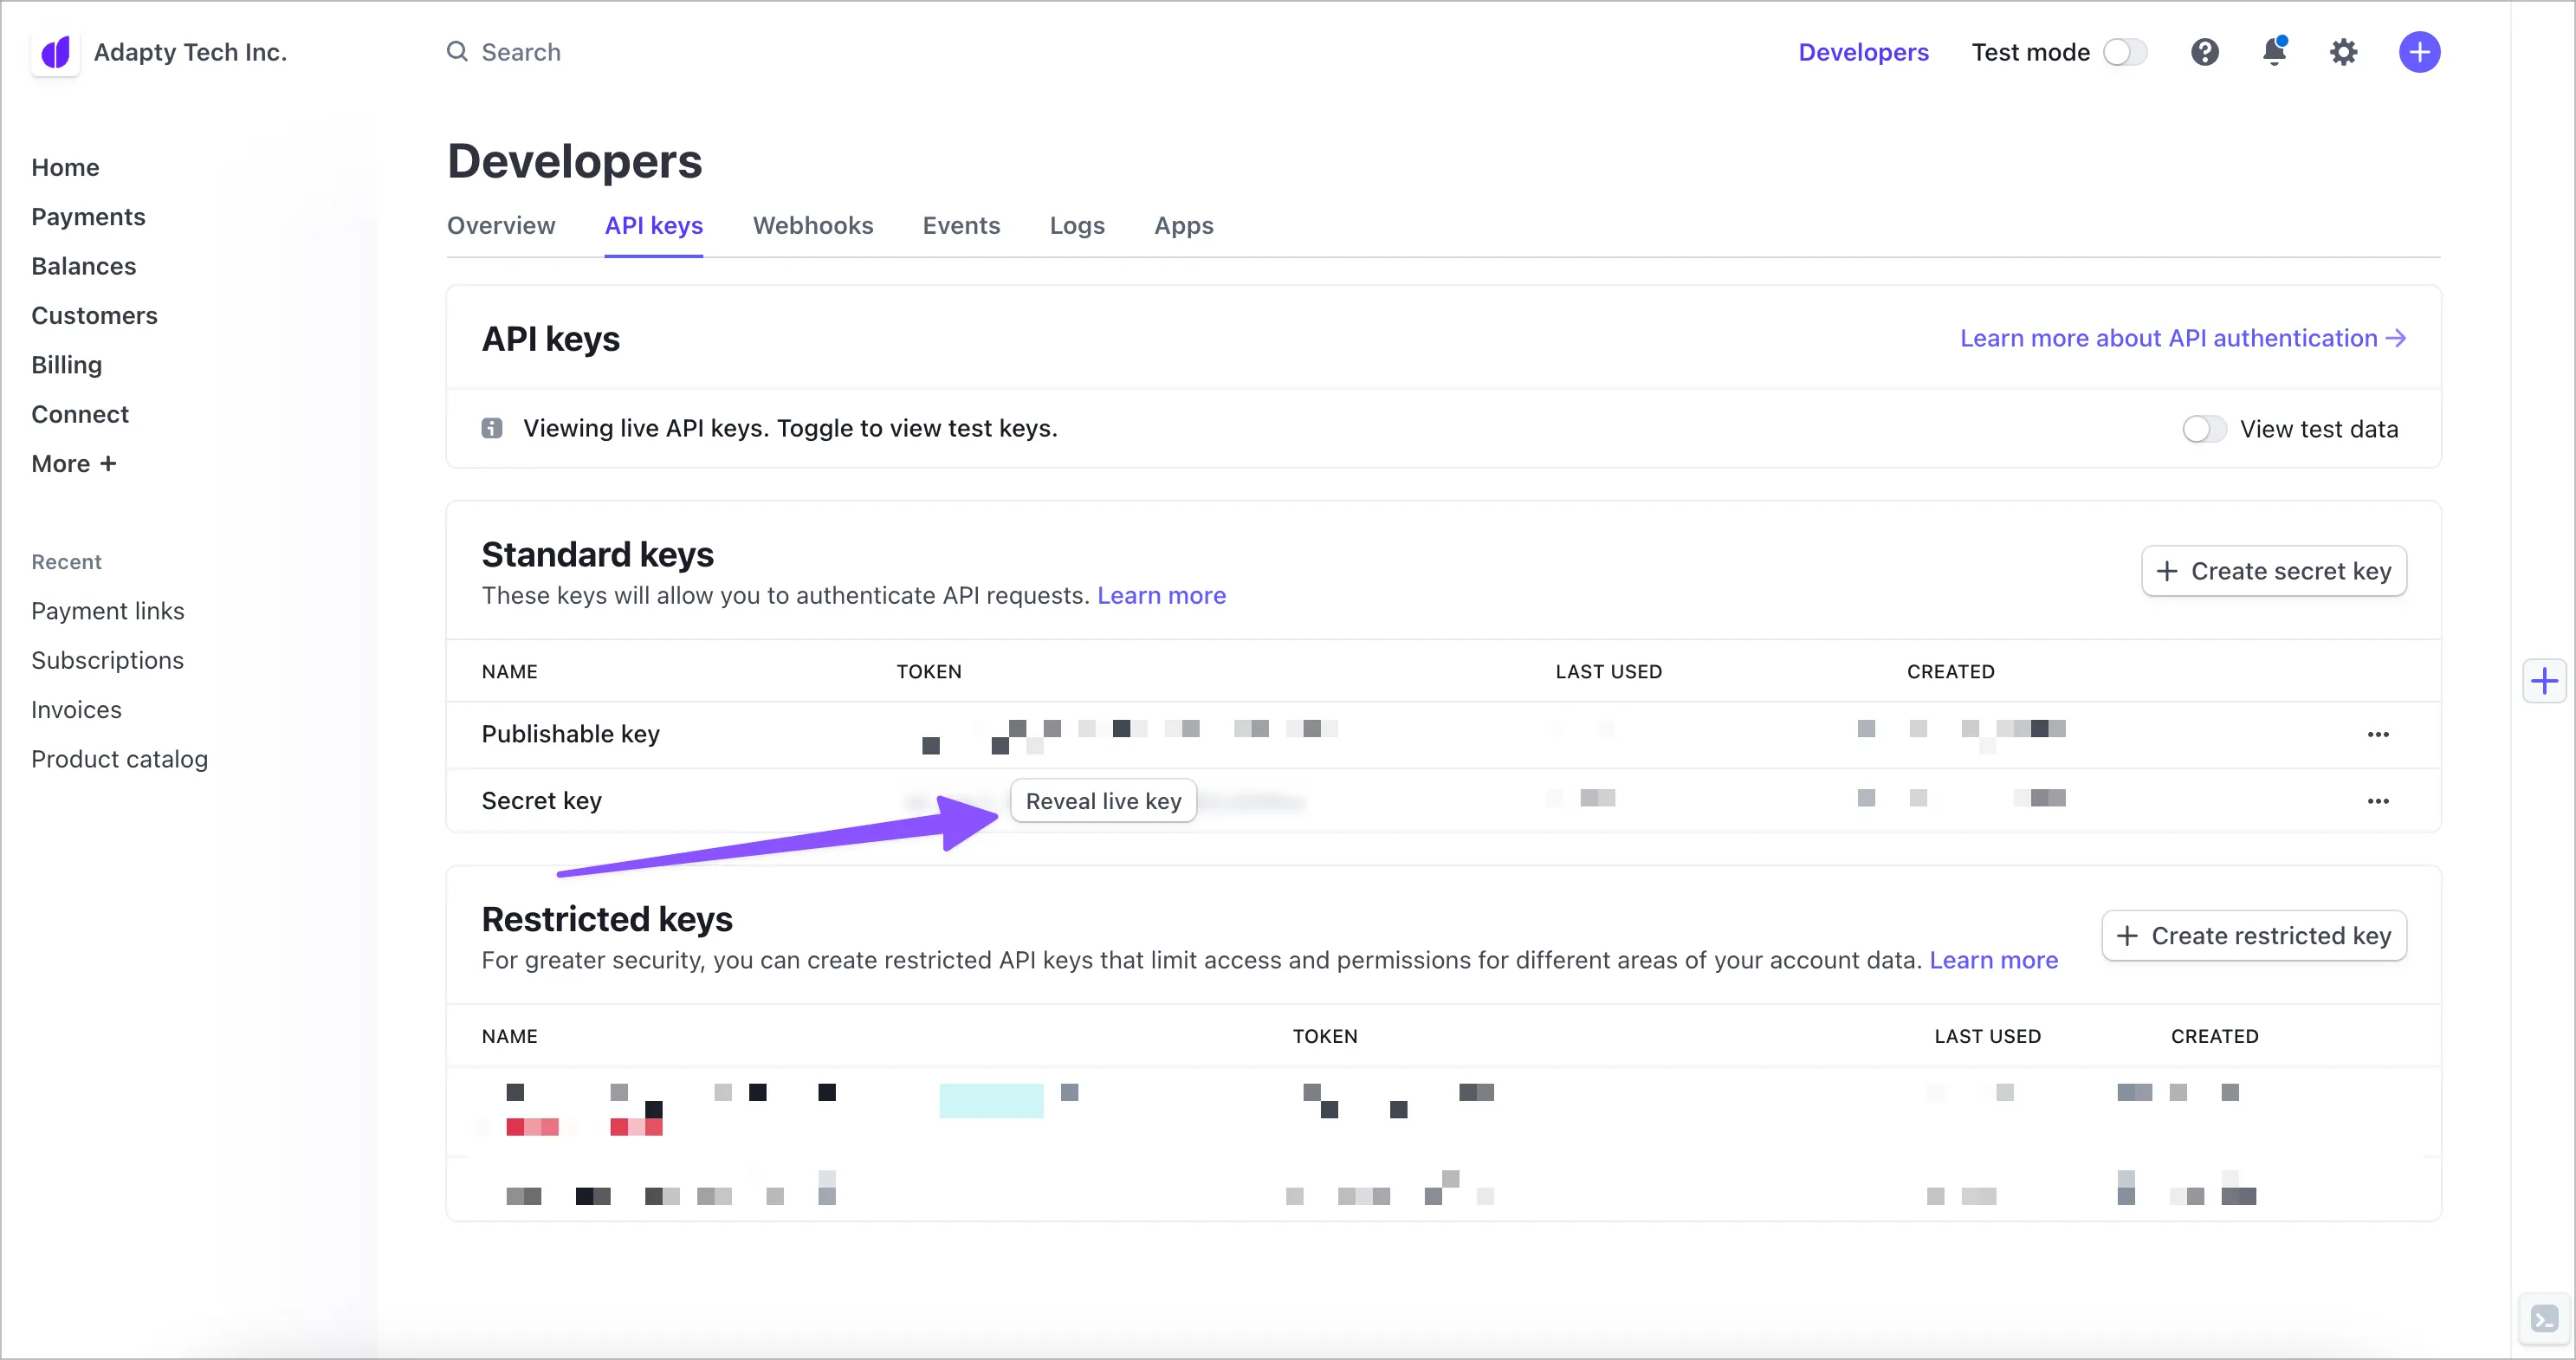Click the info icon beside live keys notice
Image resolution: width=2576 pixels, height=1360 pixels.
pyautogui.click(x=492, y=428)
